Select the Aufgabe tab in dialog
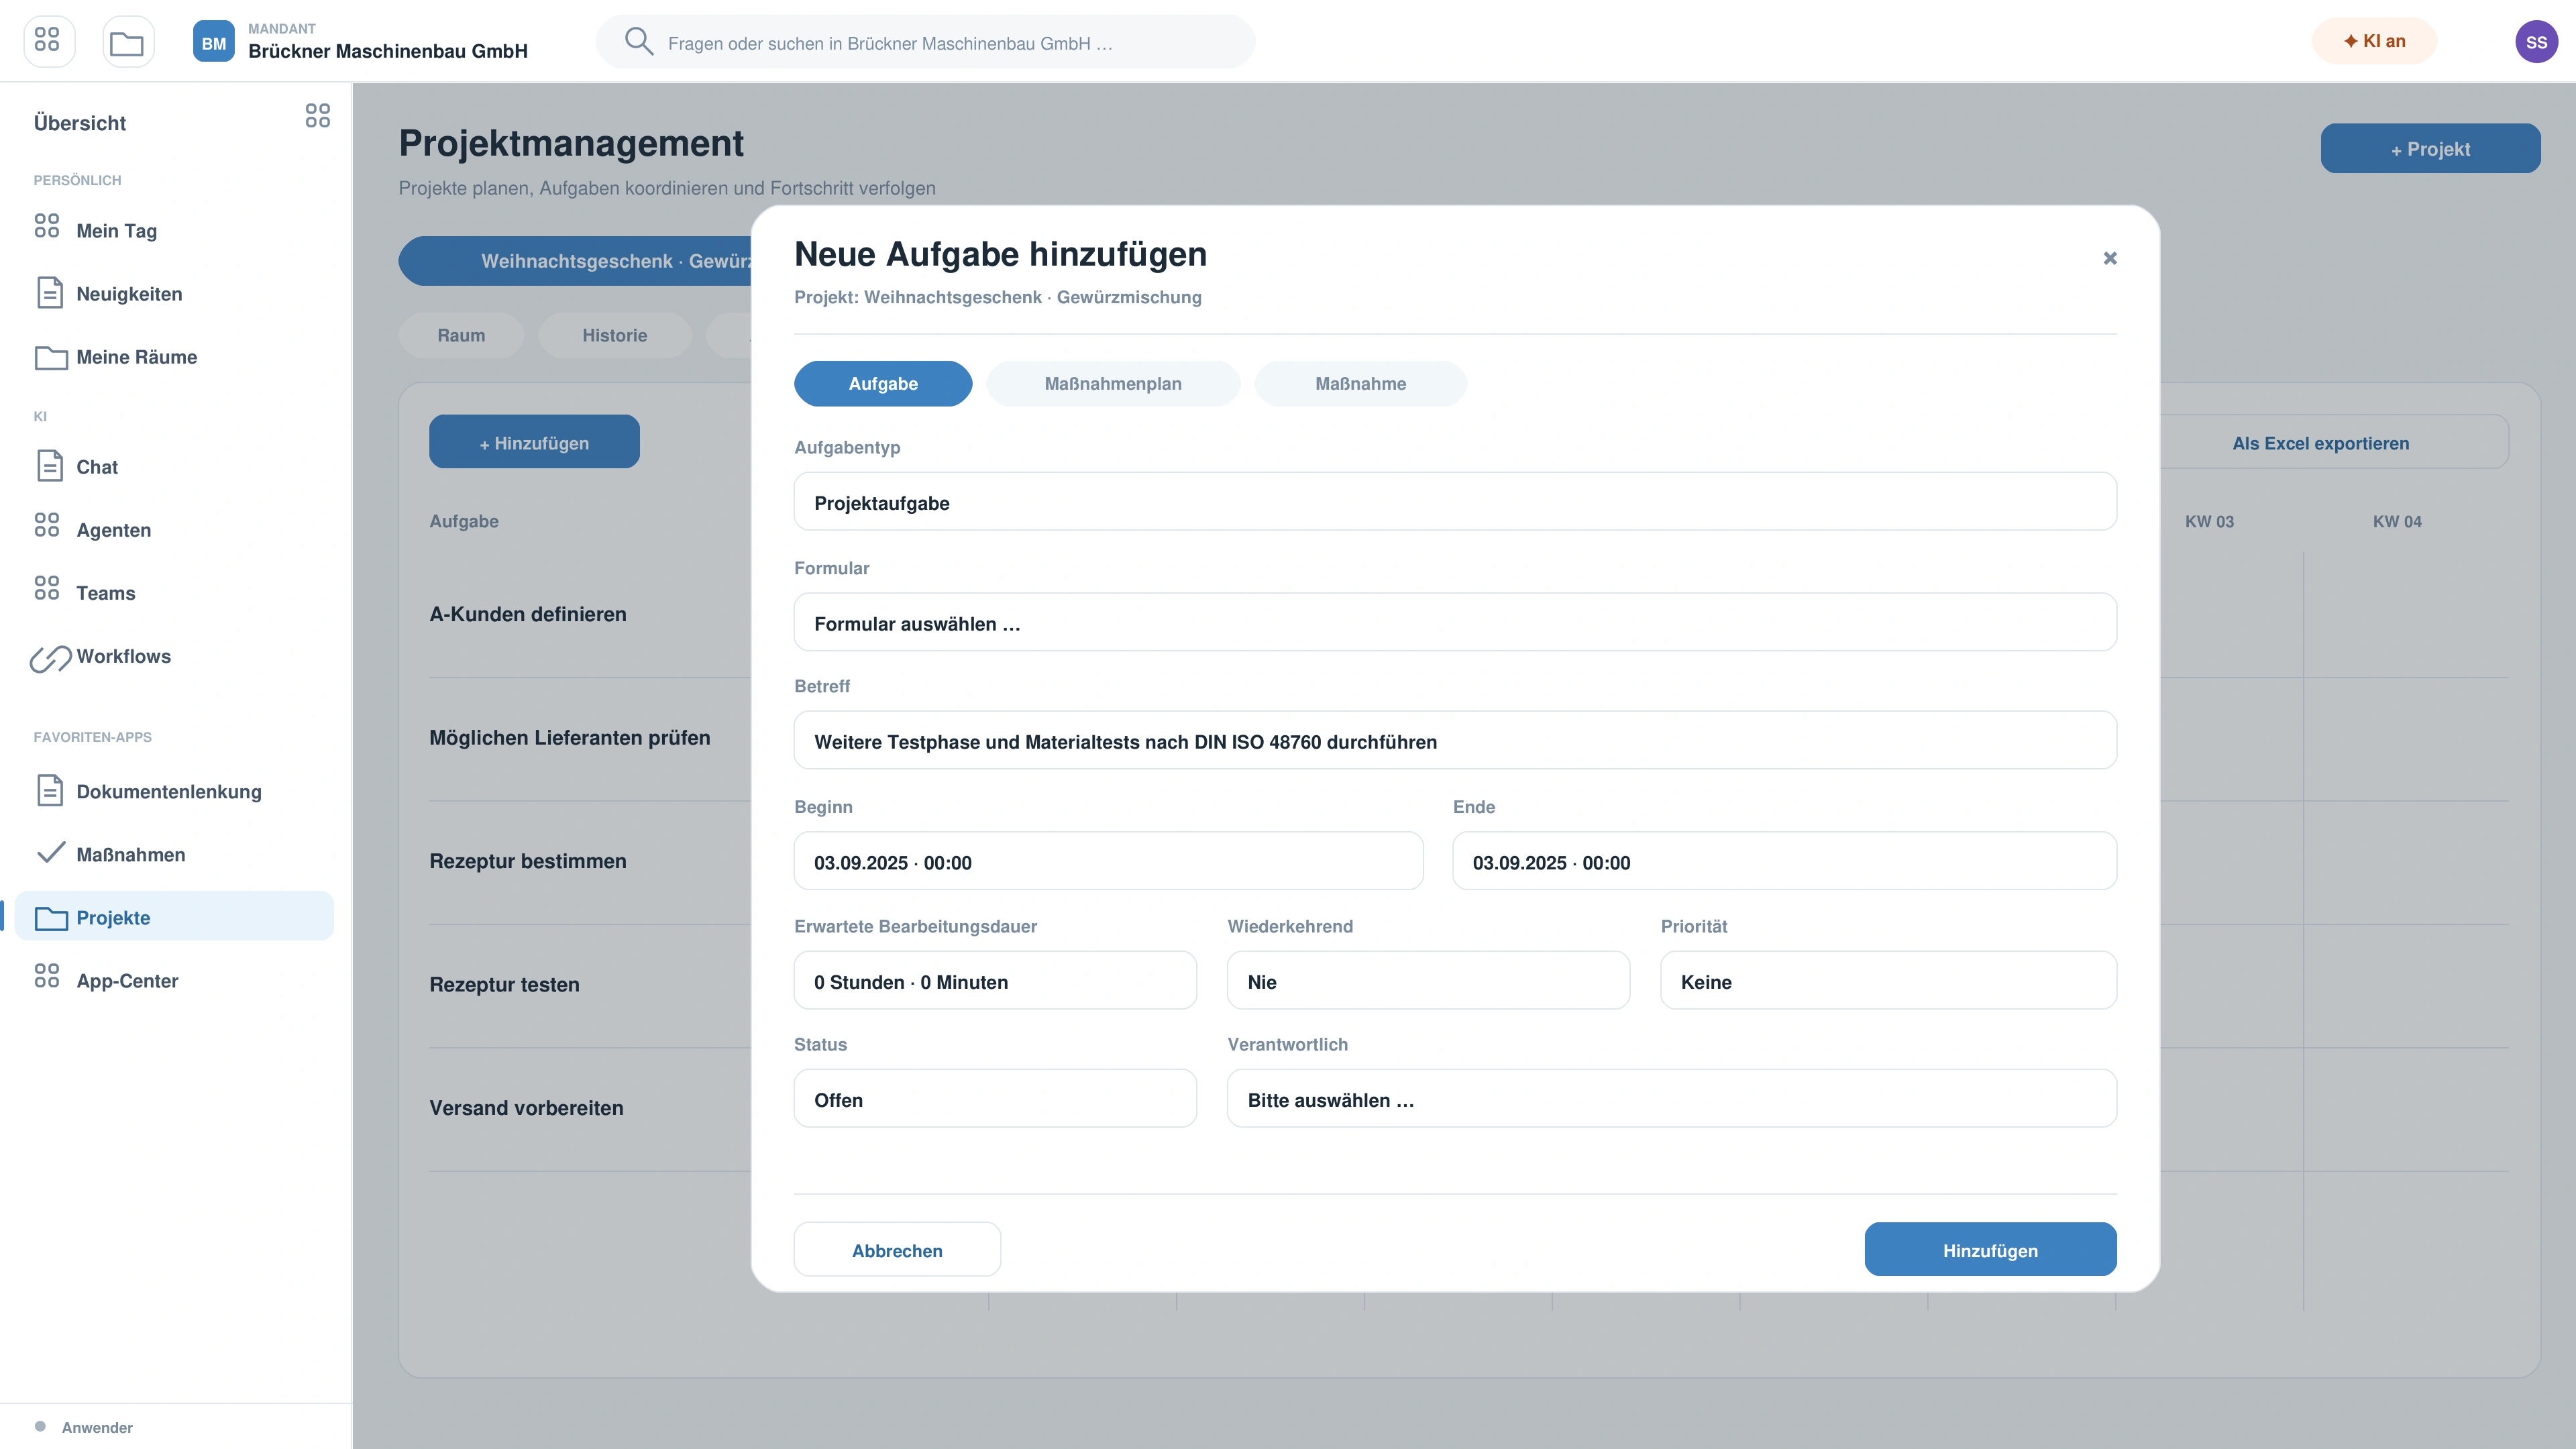The height and width of the screenshot is (1449, 2576). tap(883, 384)
